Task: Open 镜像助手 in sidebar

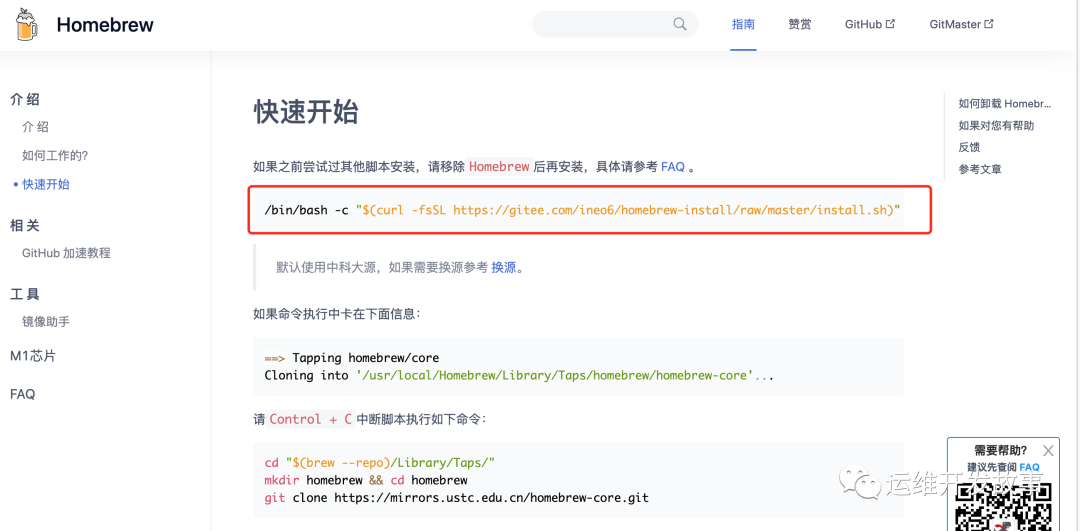Action: tap(45, 322)
